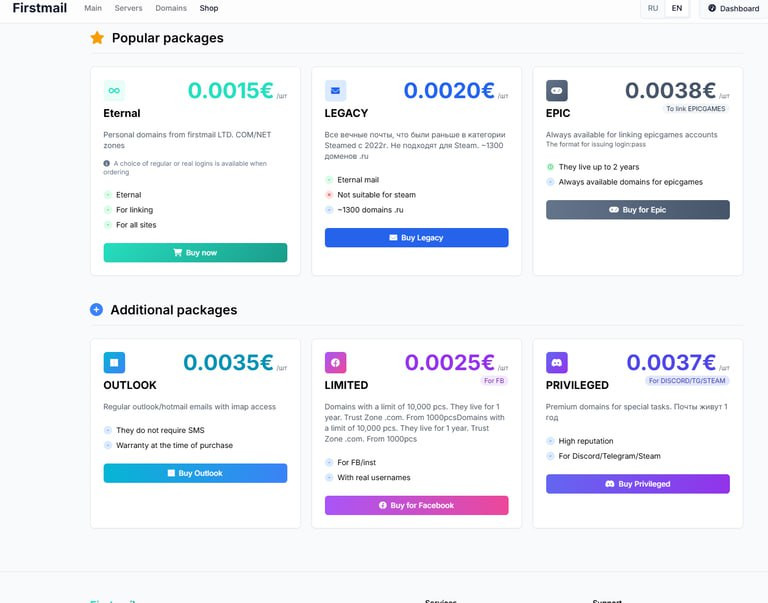
Task: Click the Buy Legacy button
Action: click(x=417, y=238)
